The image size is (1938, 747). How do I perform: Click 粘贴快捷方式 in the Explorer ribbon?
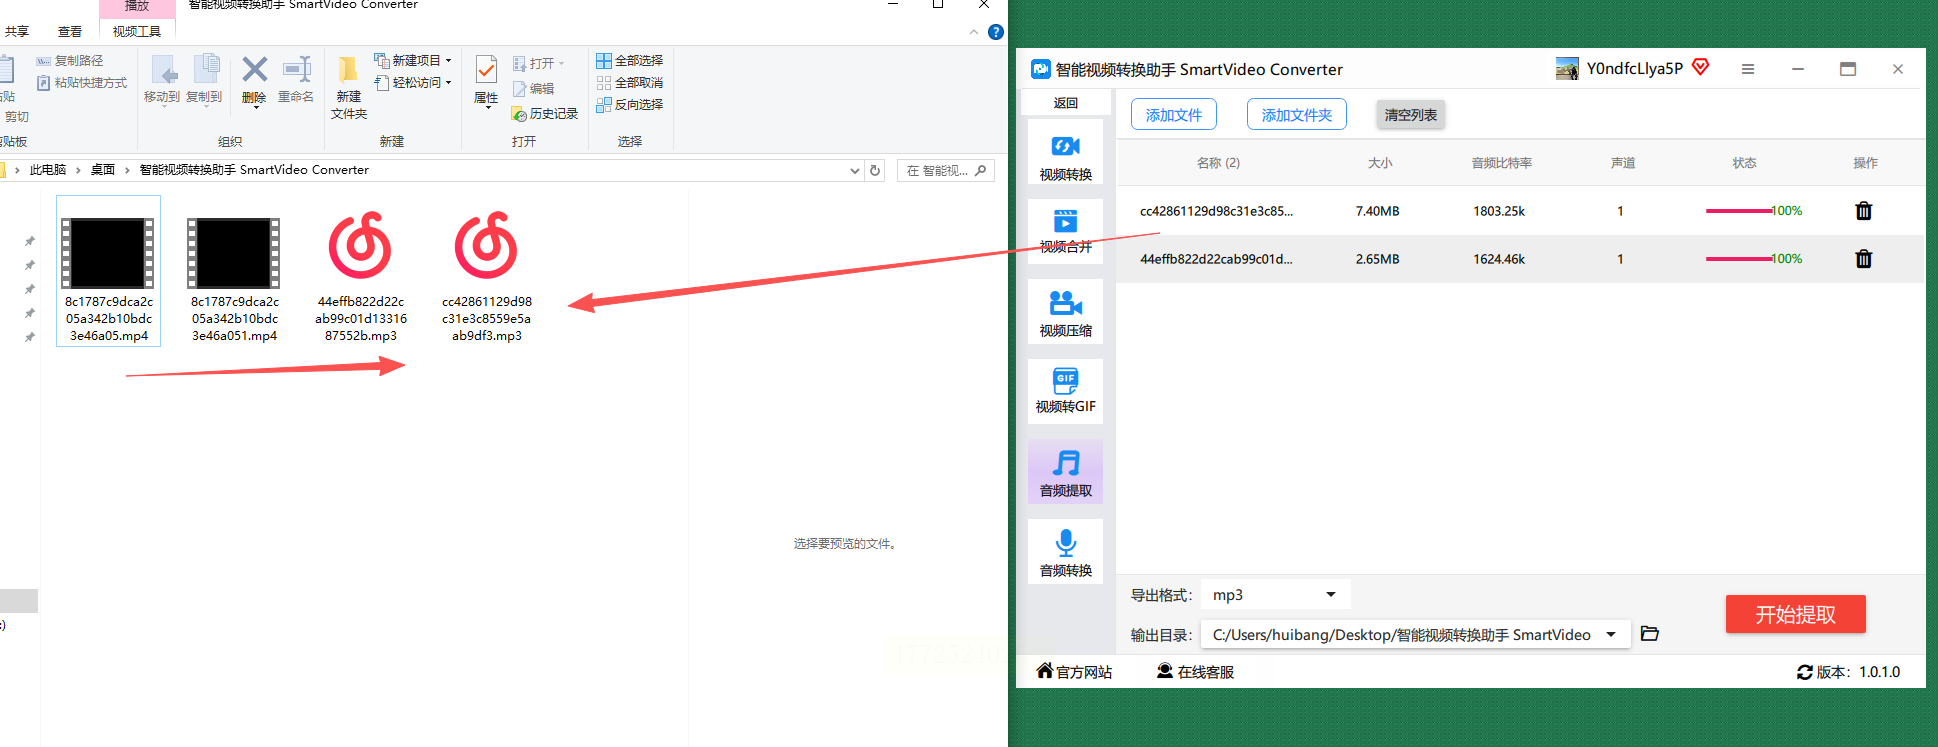(82, 83)
